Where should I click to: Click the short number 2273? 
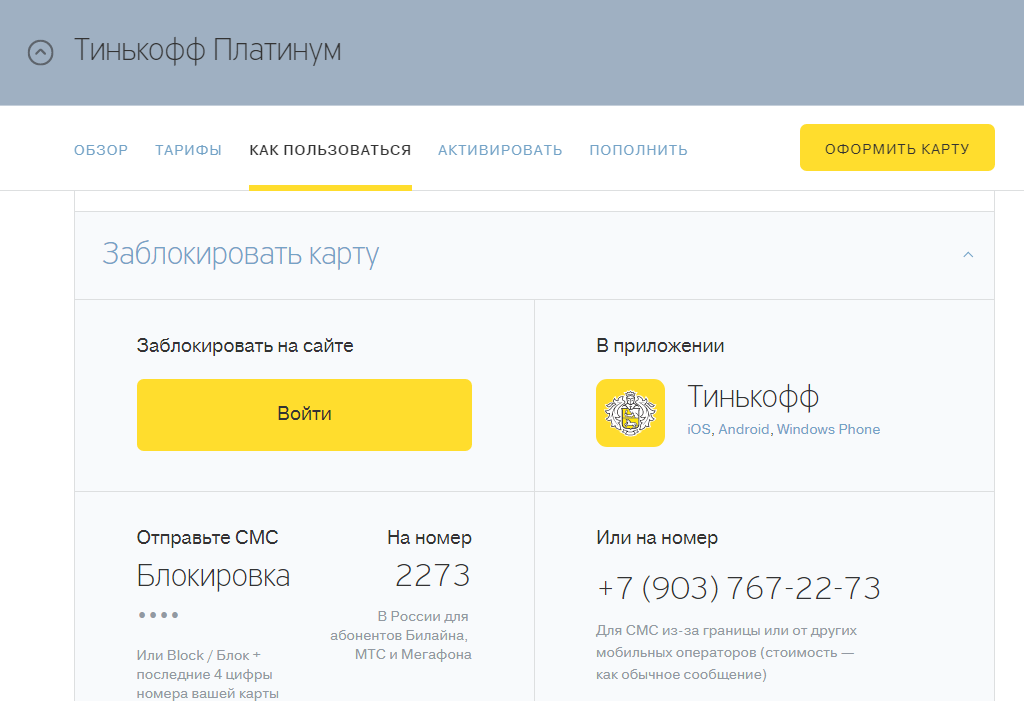pos(432,576)
